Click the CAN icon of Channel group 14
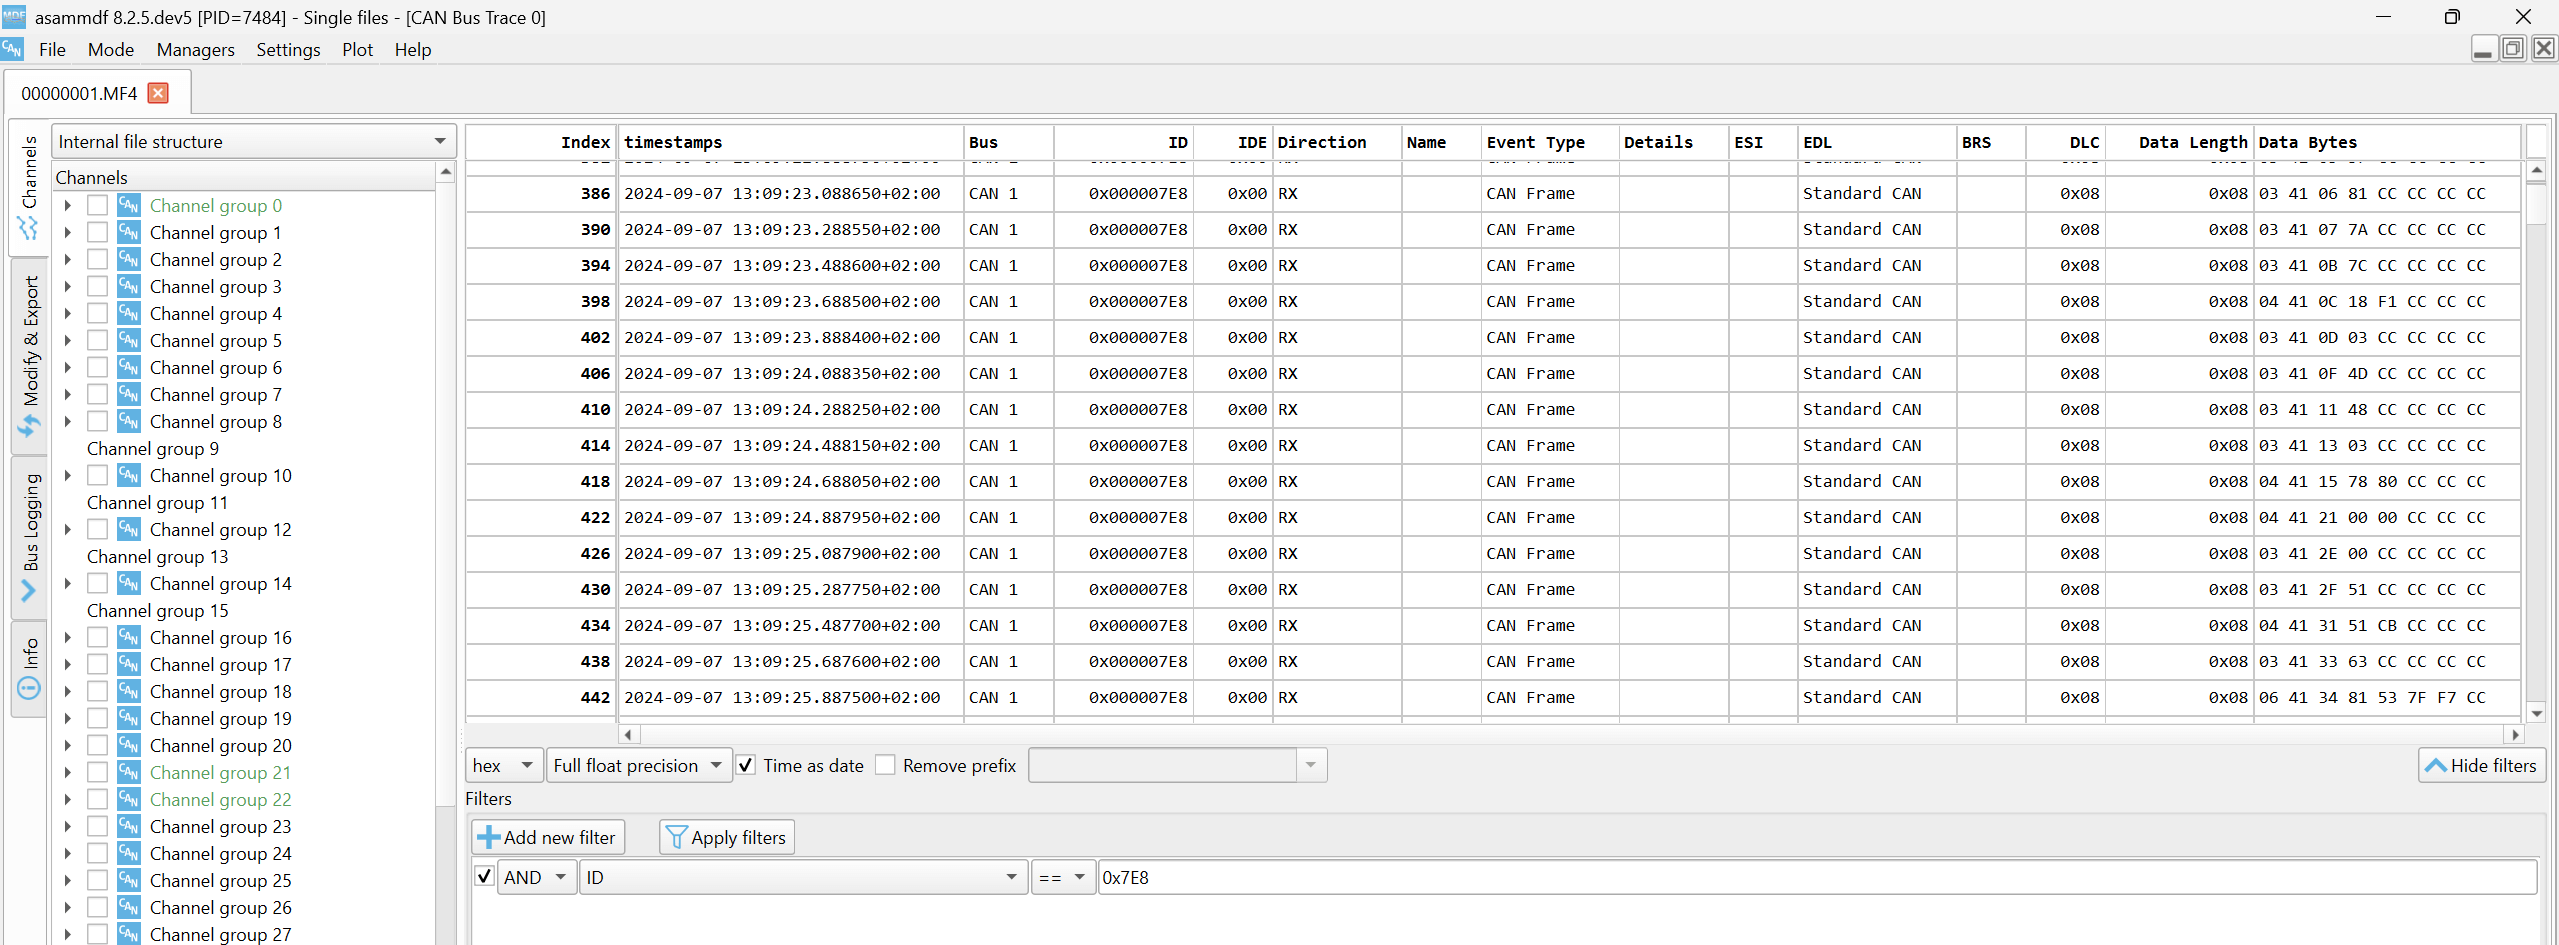The image size is (2559, 945). [x=129, y=583]
